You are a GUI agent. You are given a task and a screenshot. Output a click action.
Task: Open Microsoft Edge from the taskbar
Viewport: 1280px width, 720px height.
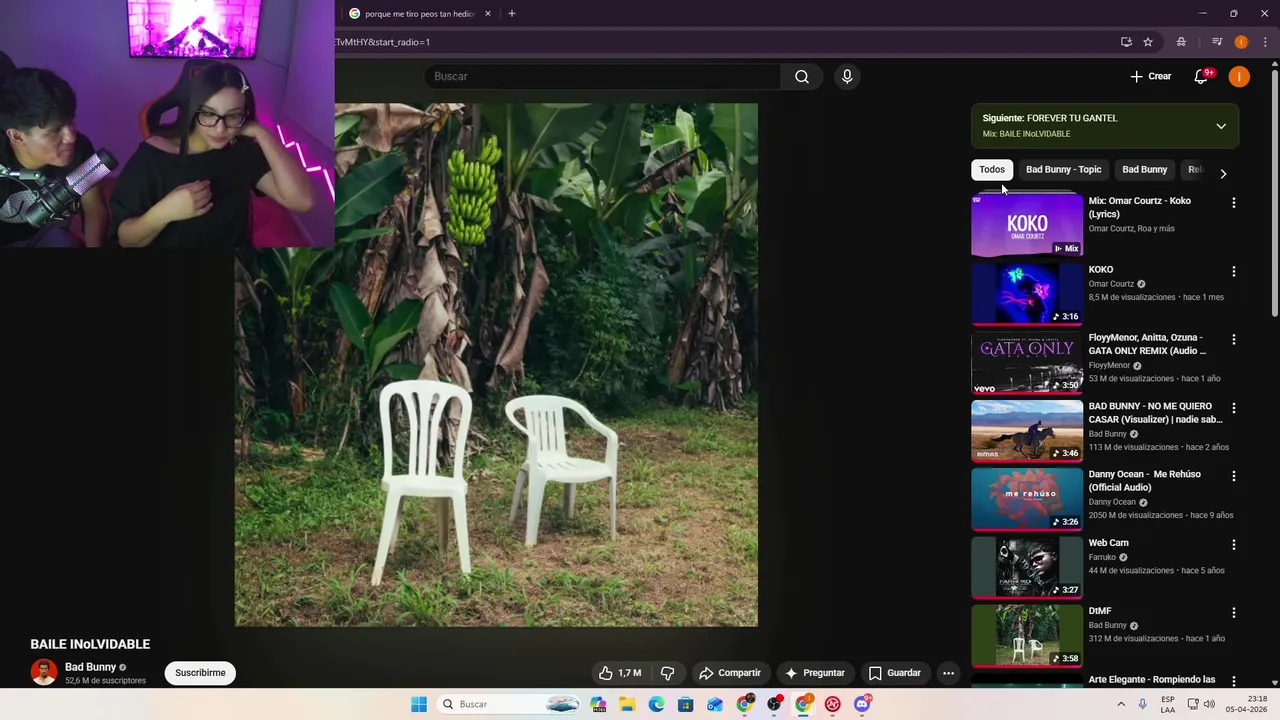coord(656,704)
